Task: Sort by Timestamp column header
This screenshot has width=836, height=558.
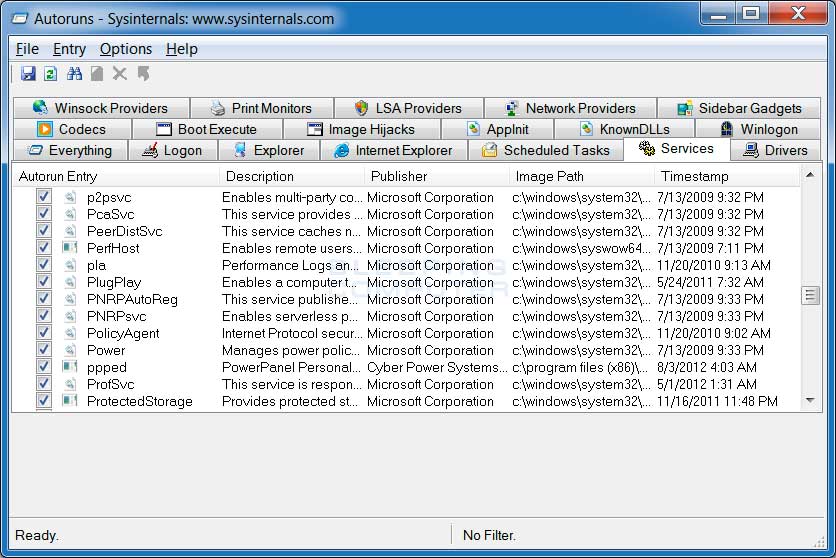Action: point(727,176)
